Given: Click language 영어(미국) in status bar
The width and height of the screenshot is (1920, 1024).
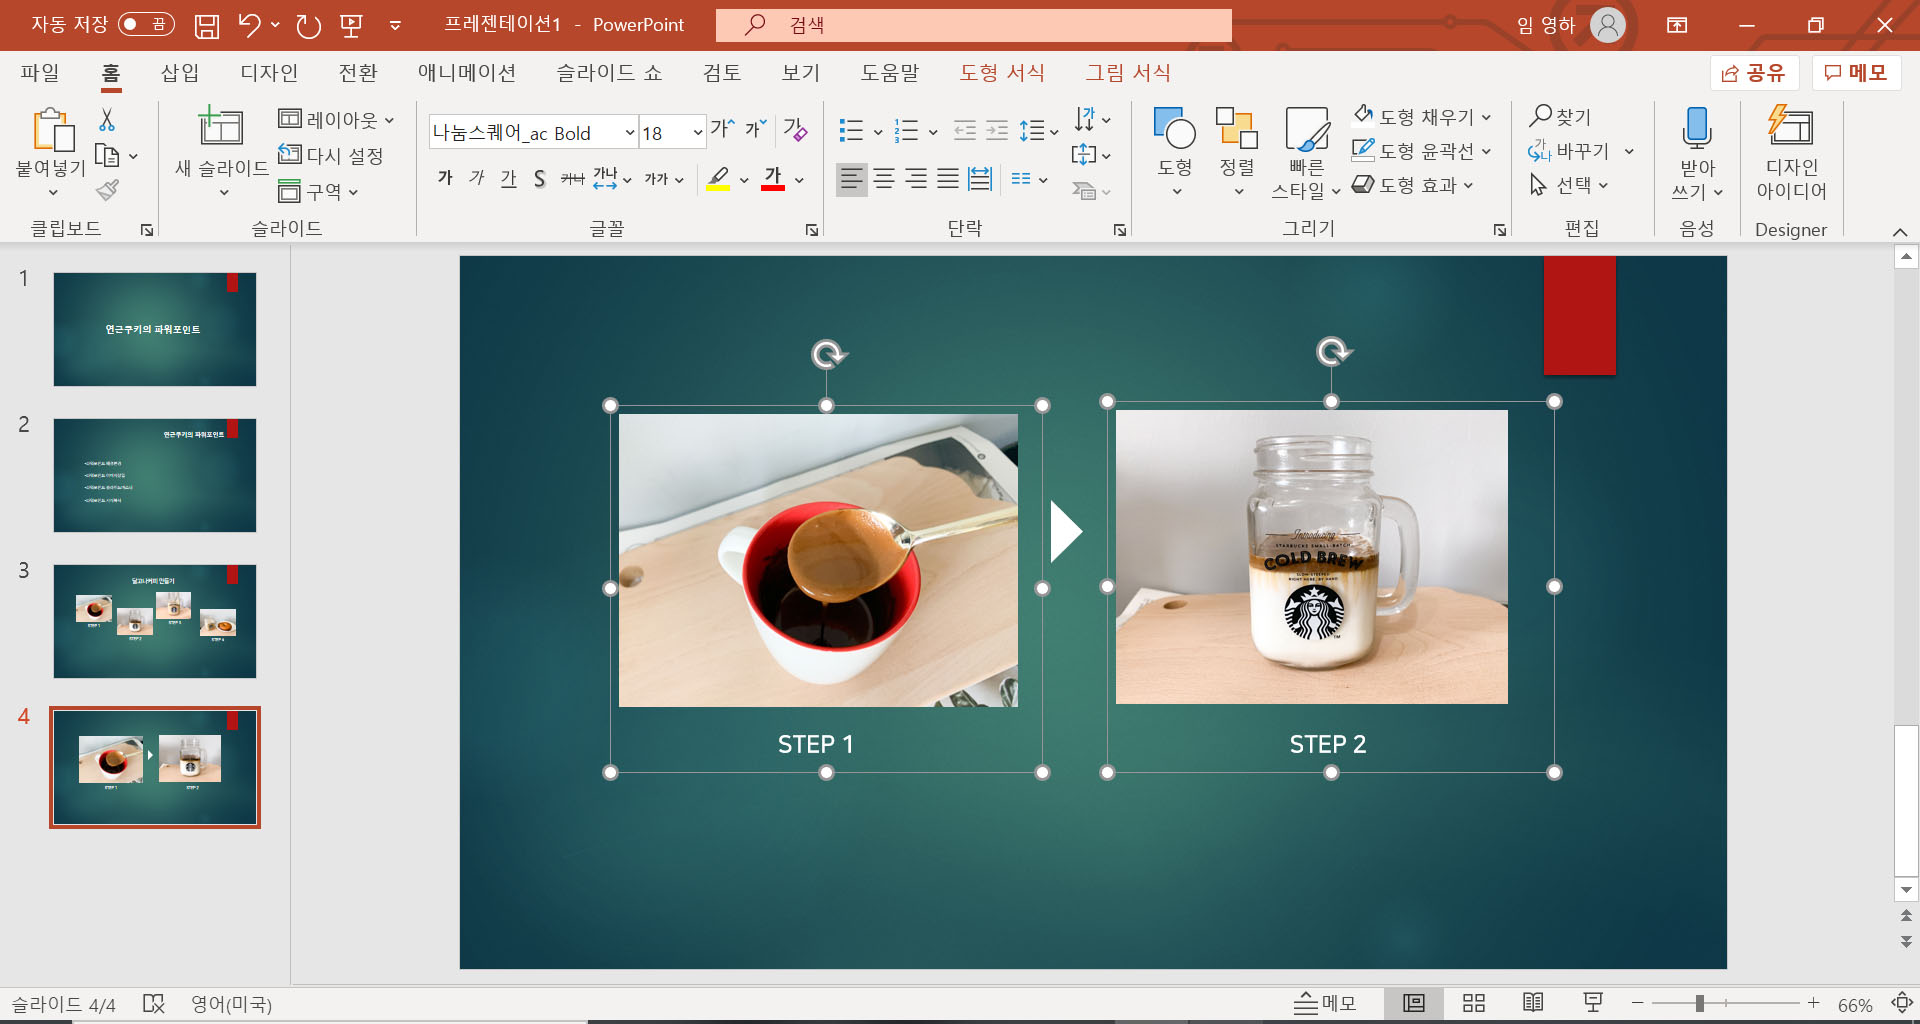Looking at the screenshot, I should 231,1004.
